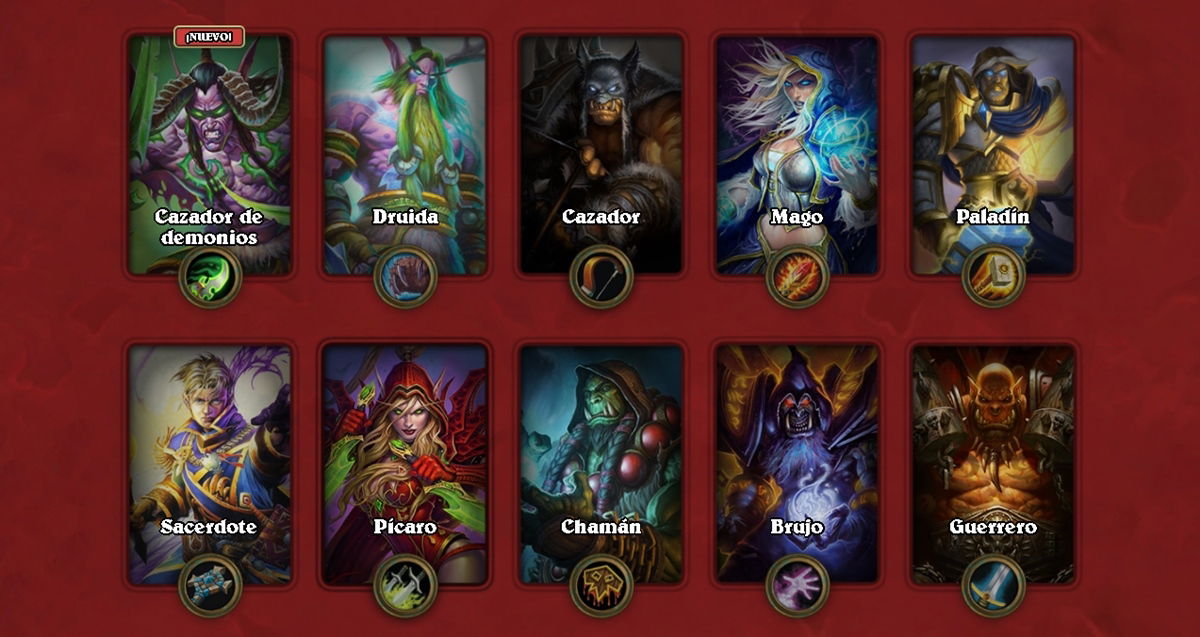Click the ¡NUEVO! badge above Demon Hunter
Screen dimensions: 1200x637
point(209,37)
